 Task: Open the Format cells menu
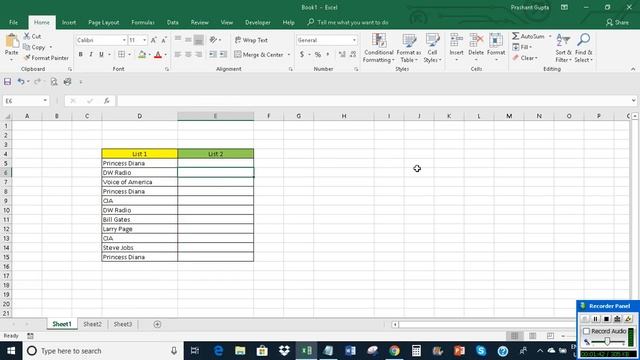pos(496,47)
